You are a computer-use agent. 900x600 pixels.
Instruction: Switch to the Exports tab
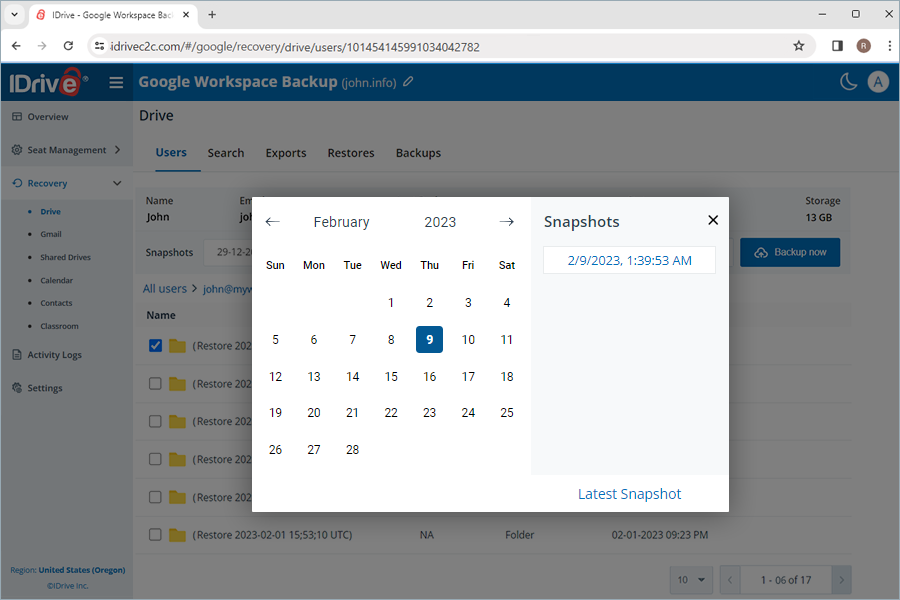pyautogui.click(x=286, y=153)
